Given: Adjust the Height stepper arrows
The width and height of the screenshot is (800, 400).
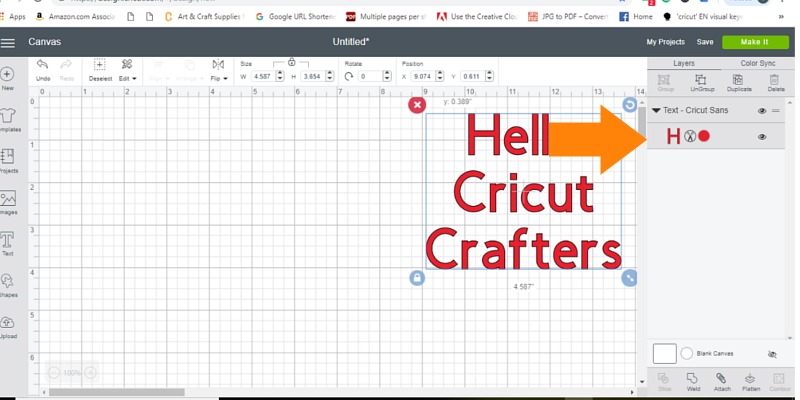Looking at the screenshot, I should click(330, 76).
